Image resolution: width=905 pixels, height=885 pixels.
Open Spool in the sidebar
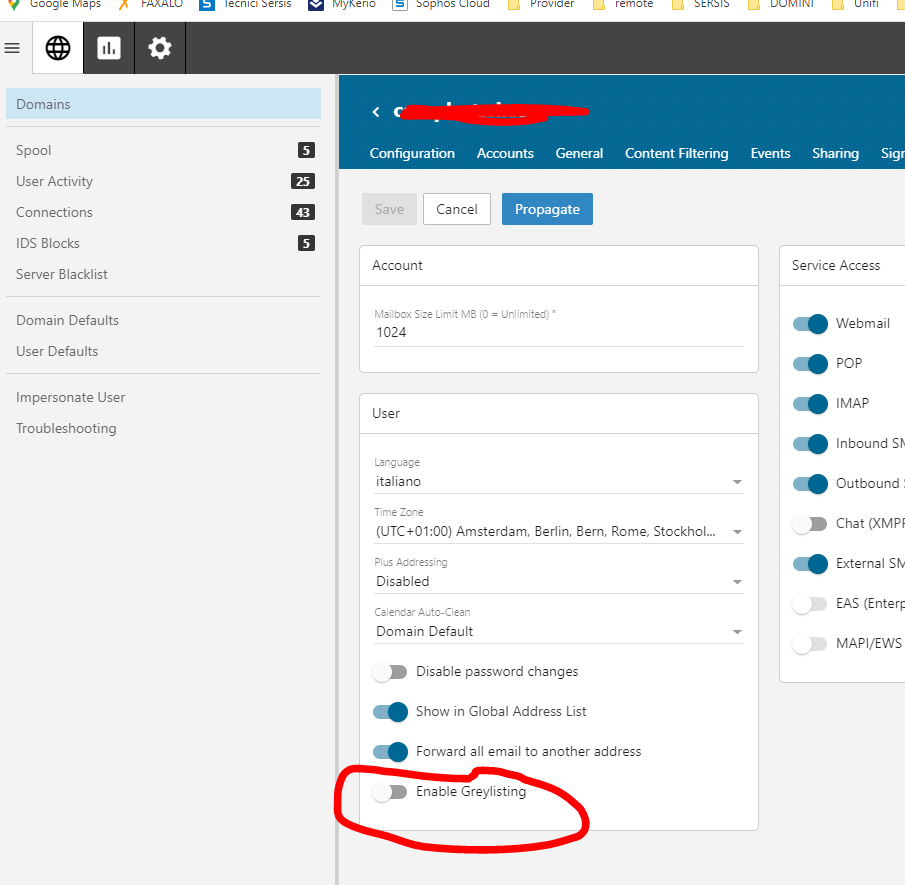tap(34, 151)
